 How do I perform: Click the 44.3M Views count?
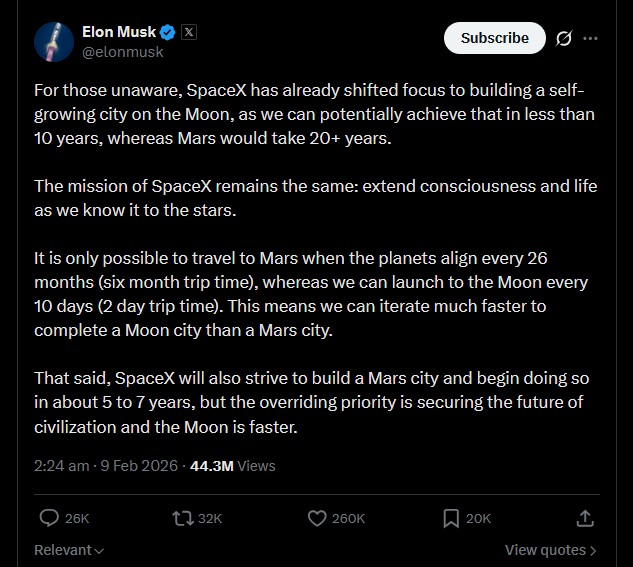(x=232, y=466)
